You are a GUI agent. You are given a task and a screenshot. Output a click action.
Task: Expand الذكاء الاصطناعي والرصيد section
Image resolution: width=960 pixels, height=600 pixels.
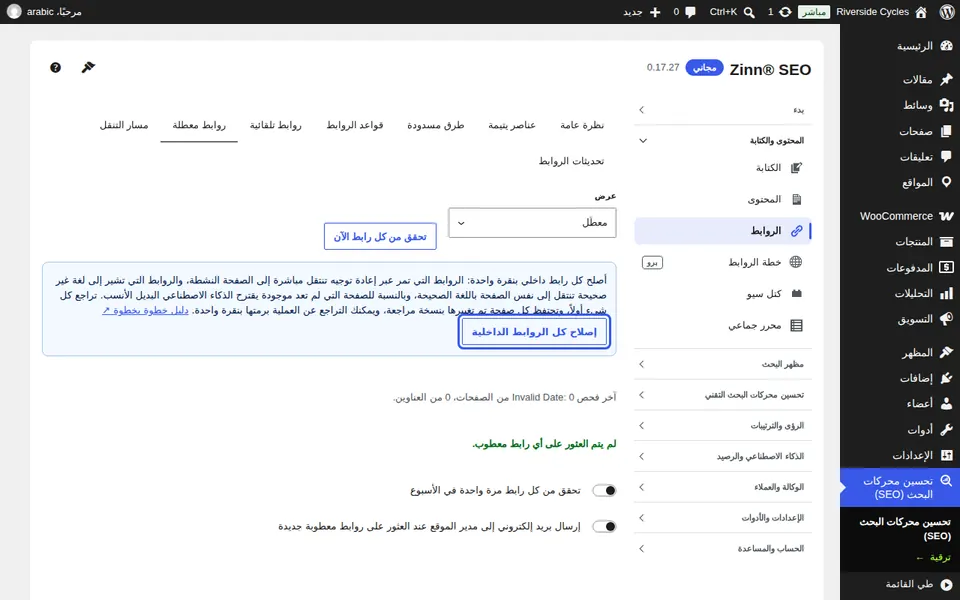723,456
